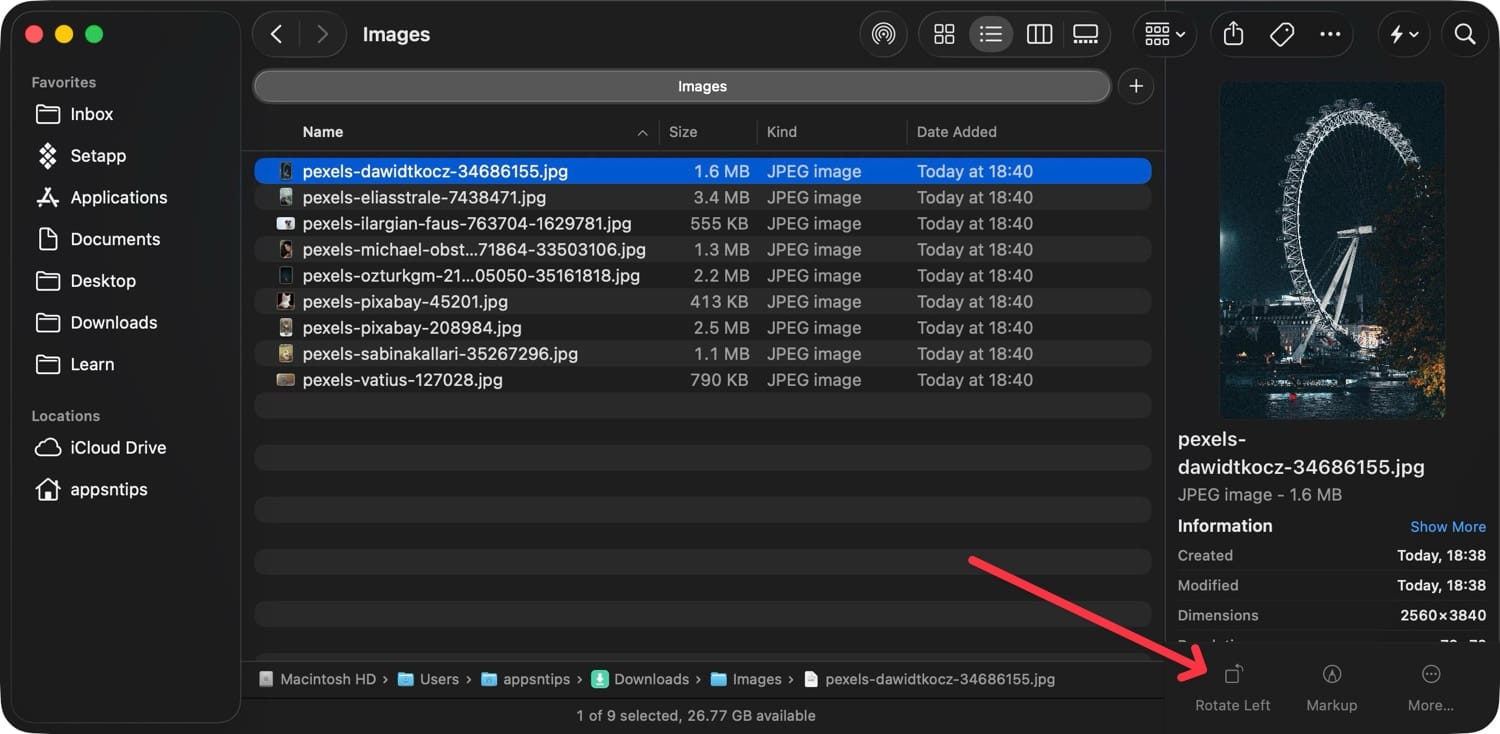
Task: Click the Tags icon in the toolbar
Action: click(x=1282, y=33)
